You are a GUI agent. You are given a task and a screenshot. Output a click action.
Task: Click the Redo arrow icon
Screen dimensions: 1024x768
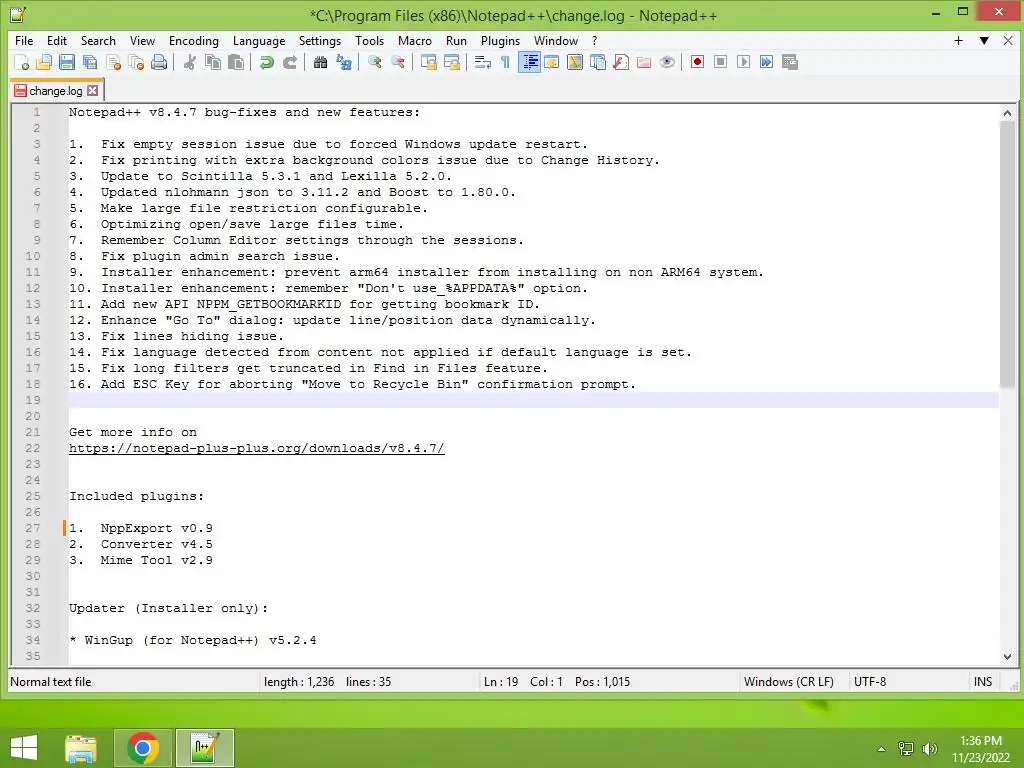pyautogui.click(x=289, y=62)
